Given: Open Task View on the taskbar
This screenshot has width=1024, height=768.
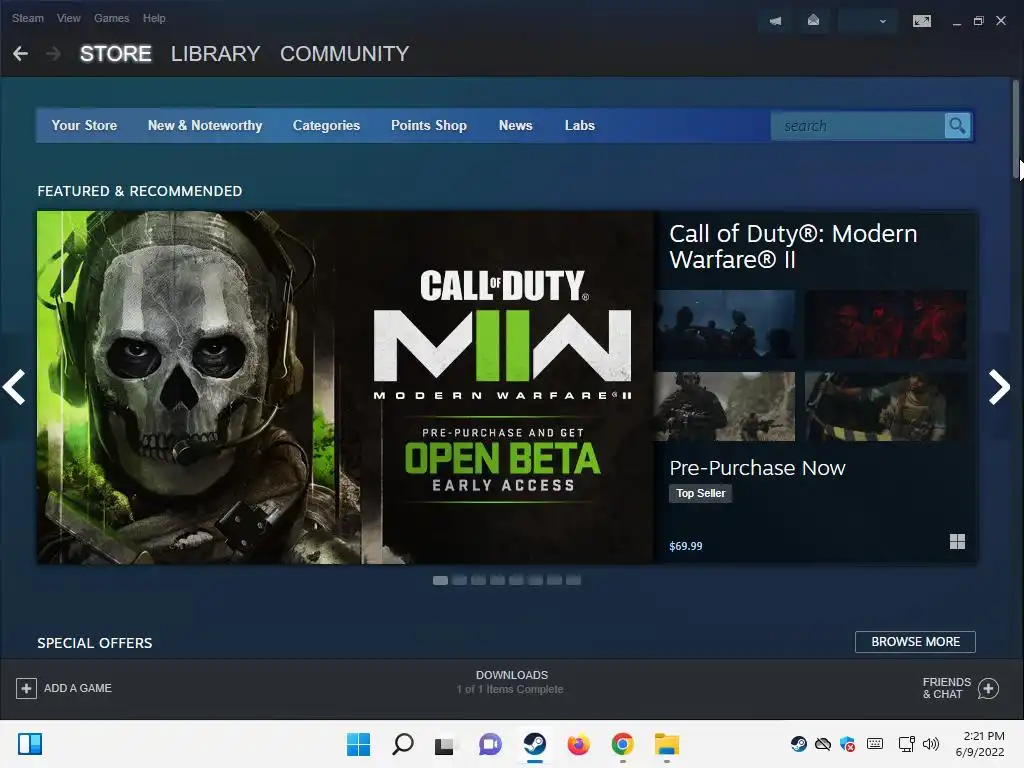Looking at the screenshot, I should (x=445, y=744).
